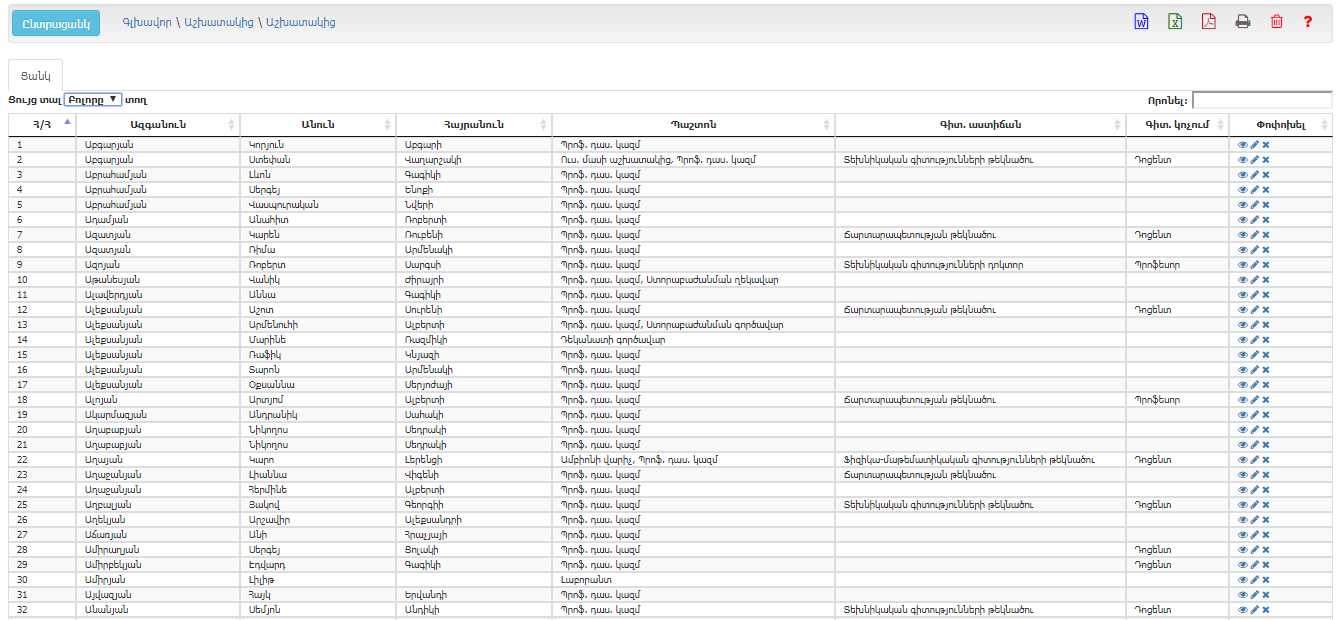The width and height of the screenshot is (1338, 620).
Task: Show row 12 details via eye icon
Action: pos(1243,310)
